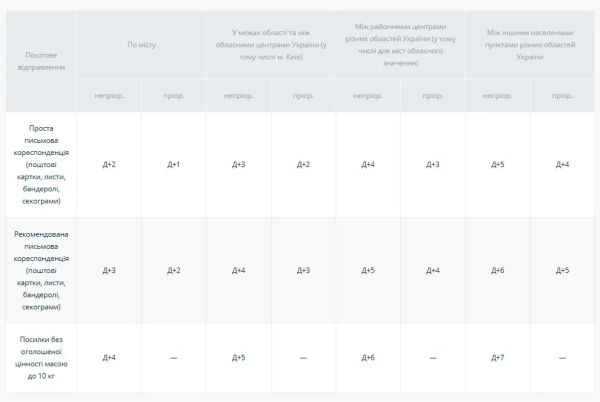Image resolution: width=600 pixels, height=402 pixels.
Task: Click the last "пріор." subheader on the right
Action: point(562,96)
